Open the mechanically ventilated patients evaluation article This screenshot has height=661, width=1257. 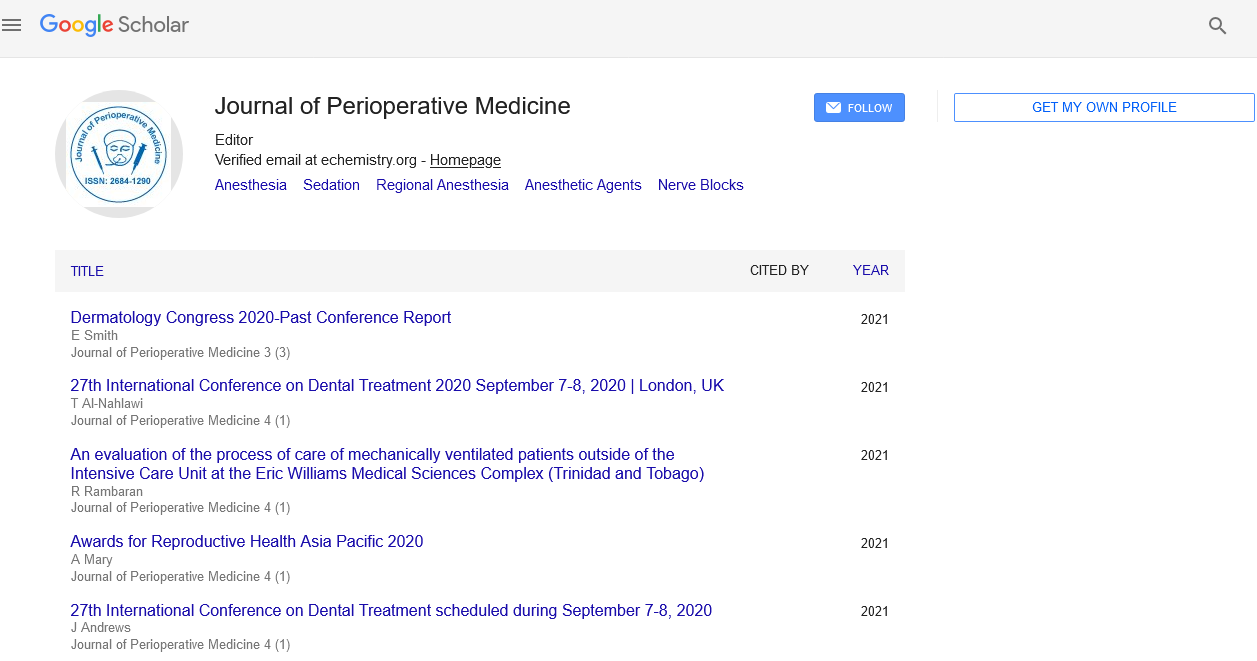(x=387, y=464)
